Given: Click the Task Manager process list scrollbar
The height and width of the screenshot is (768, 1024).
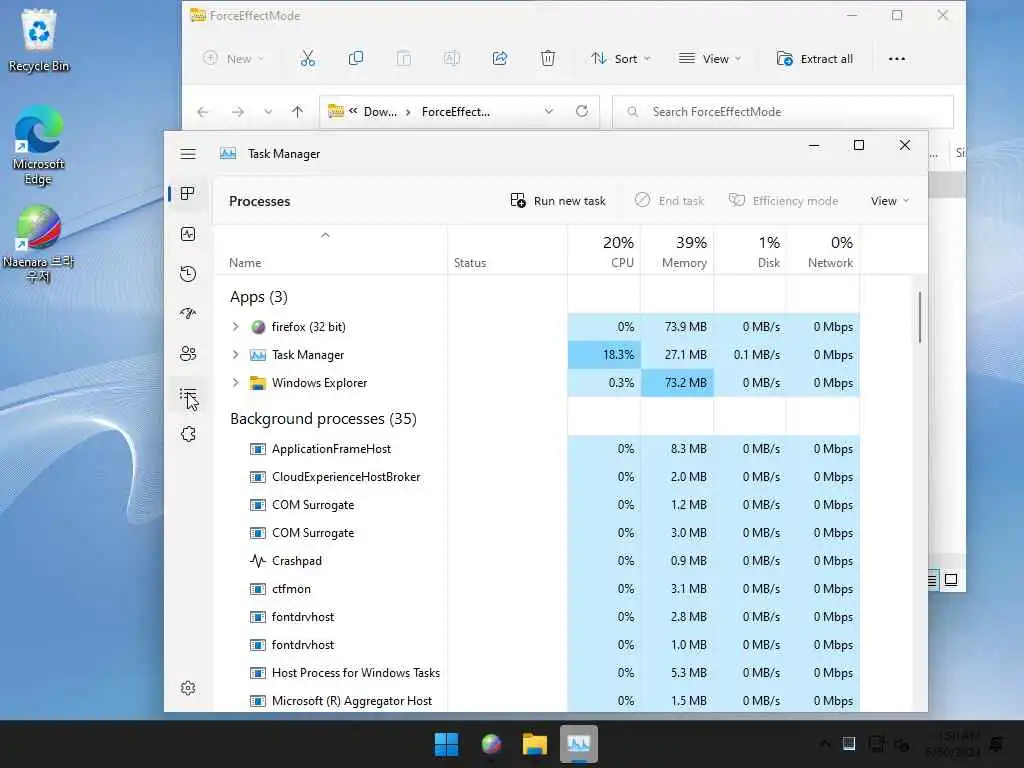Looking at the screenshot, I should pyautogui.click(x=920, y=317).
